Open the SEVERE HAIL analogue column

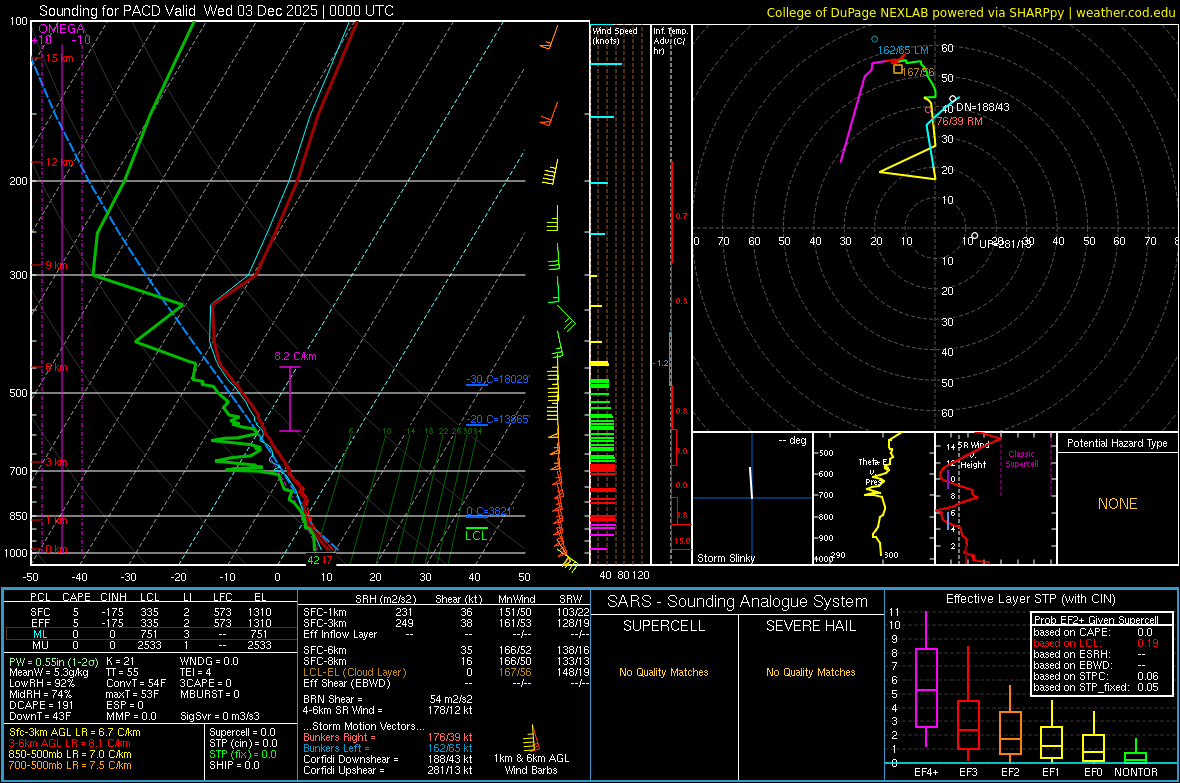(x=811, y=626)
